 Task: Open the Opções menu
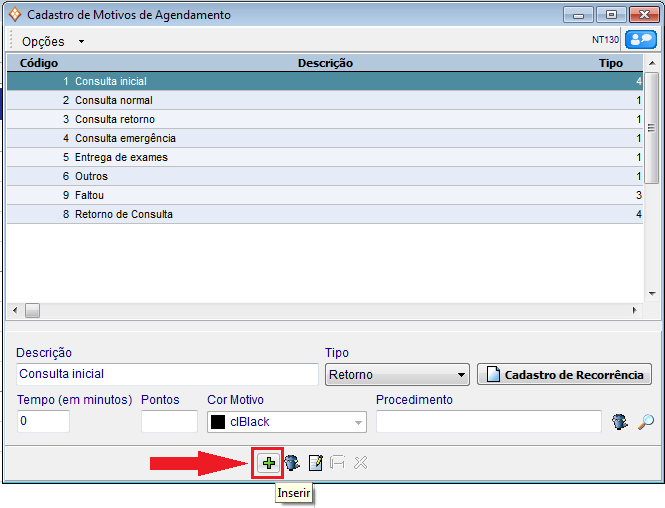51,41
